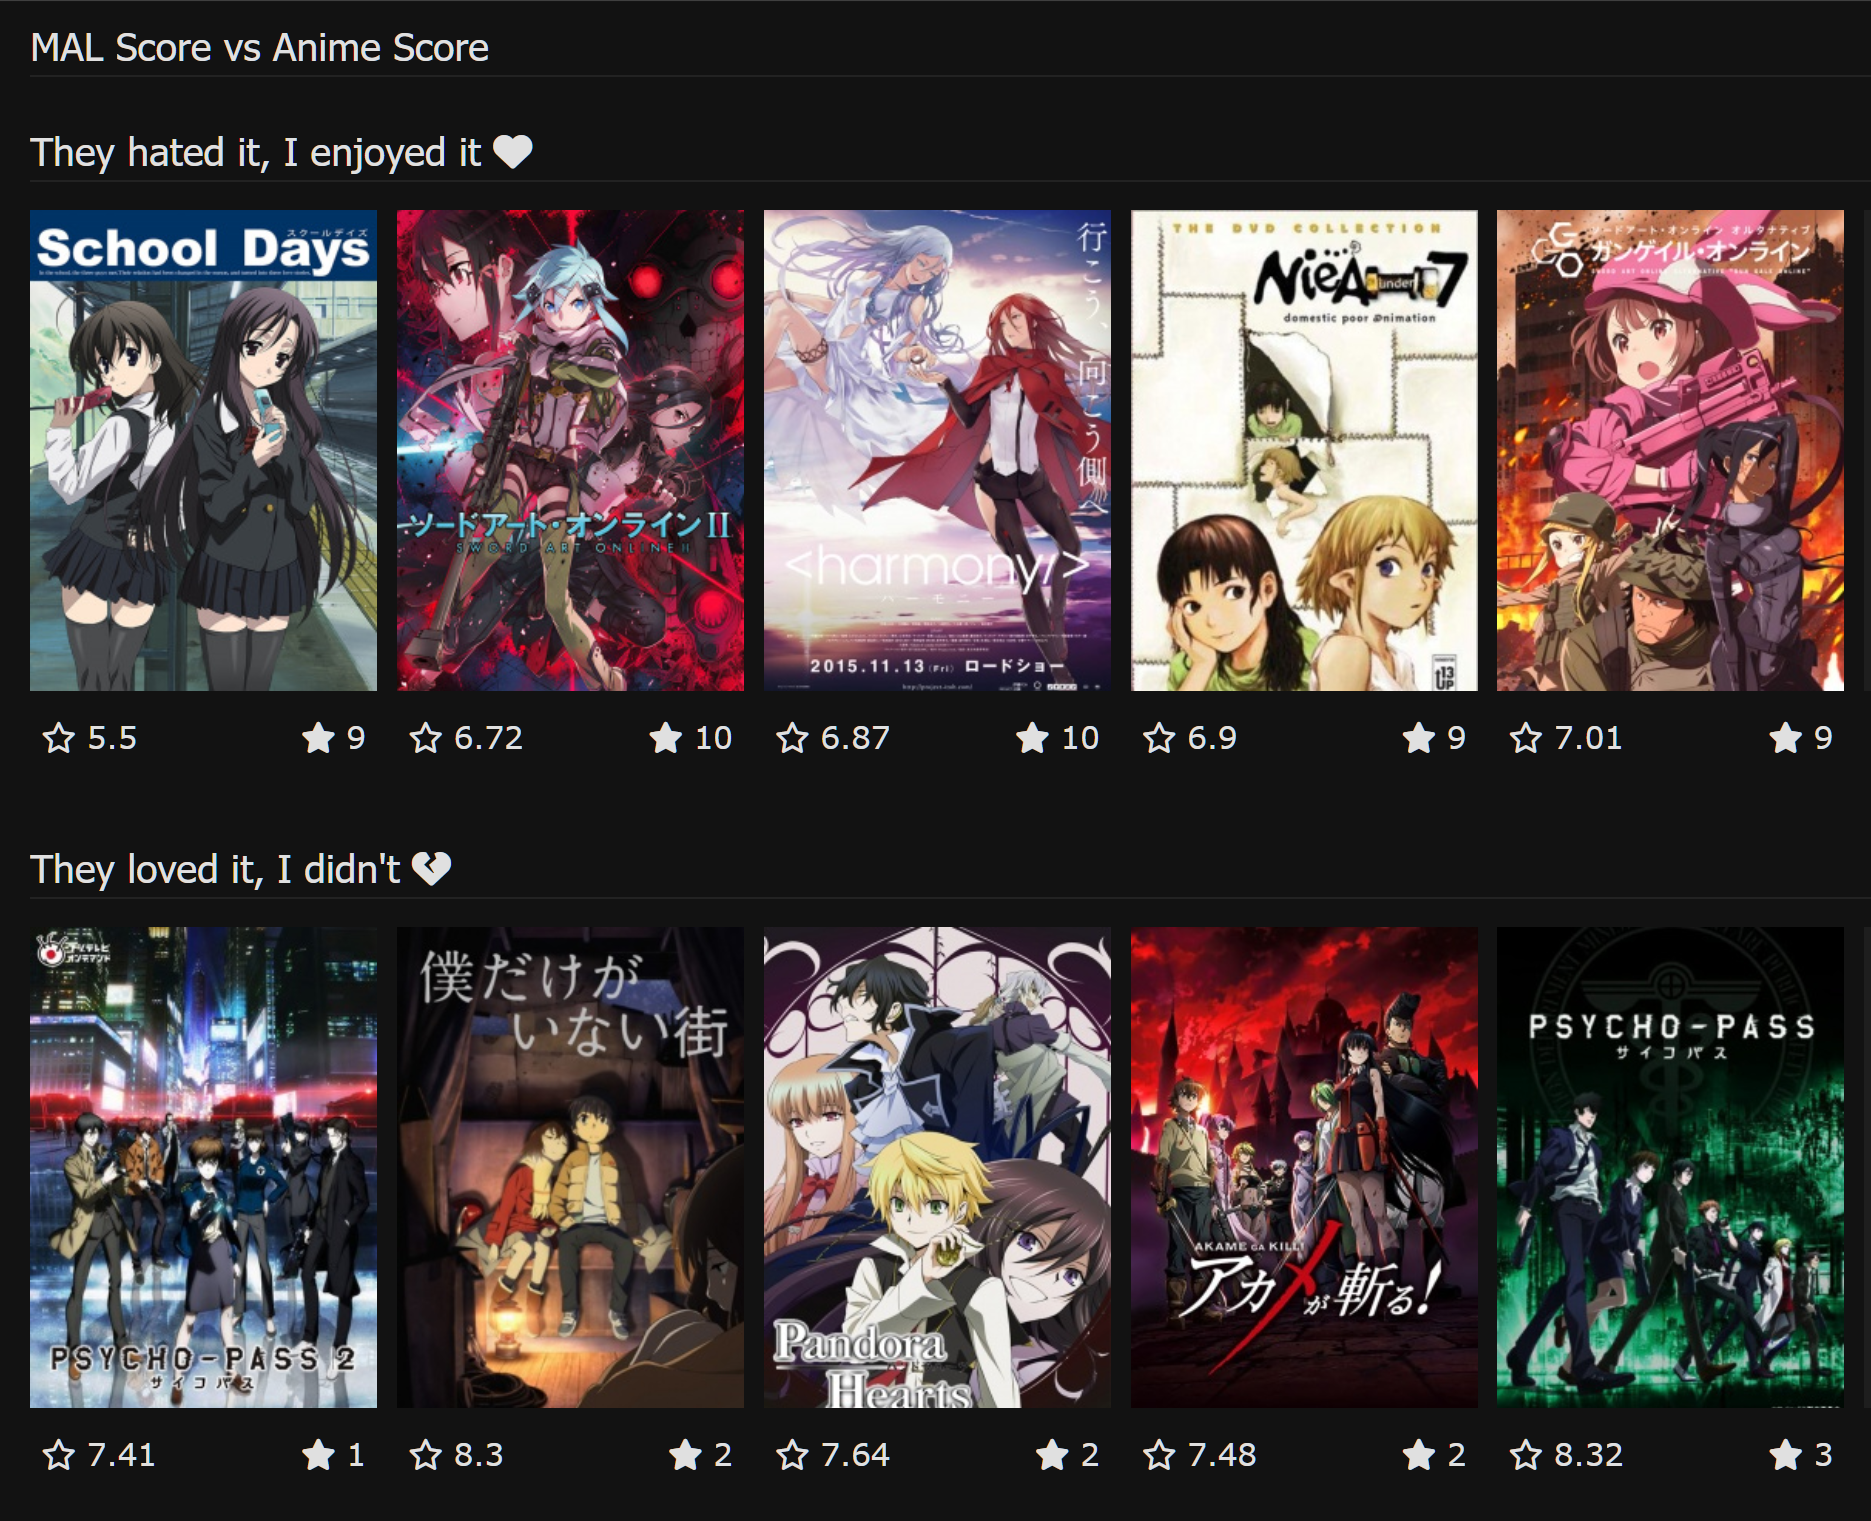
Task: Select the MAL score 7.41
Action: coord(122,1455)
